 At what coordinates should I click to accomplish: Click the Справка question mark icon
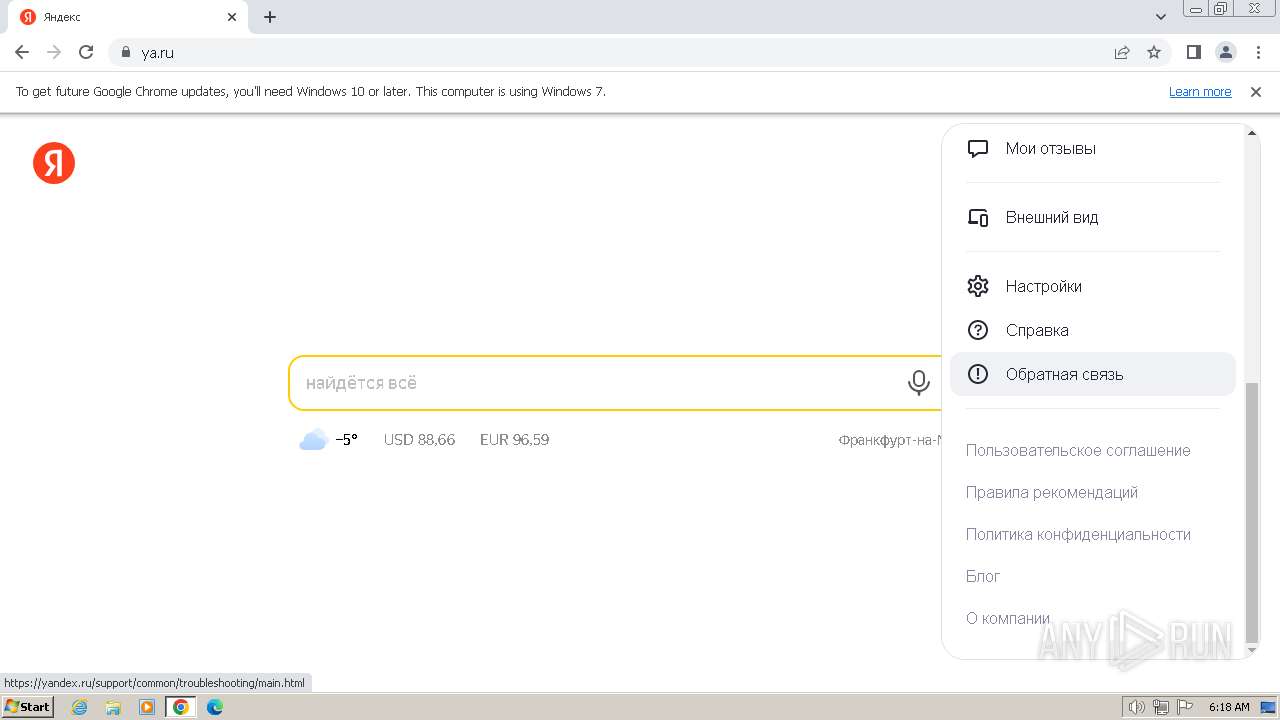978,330
